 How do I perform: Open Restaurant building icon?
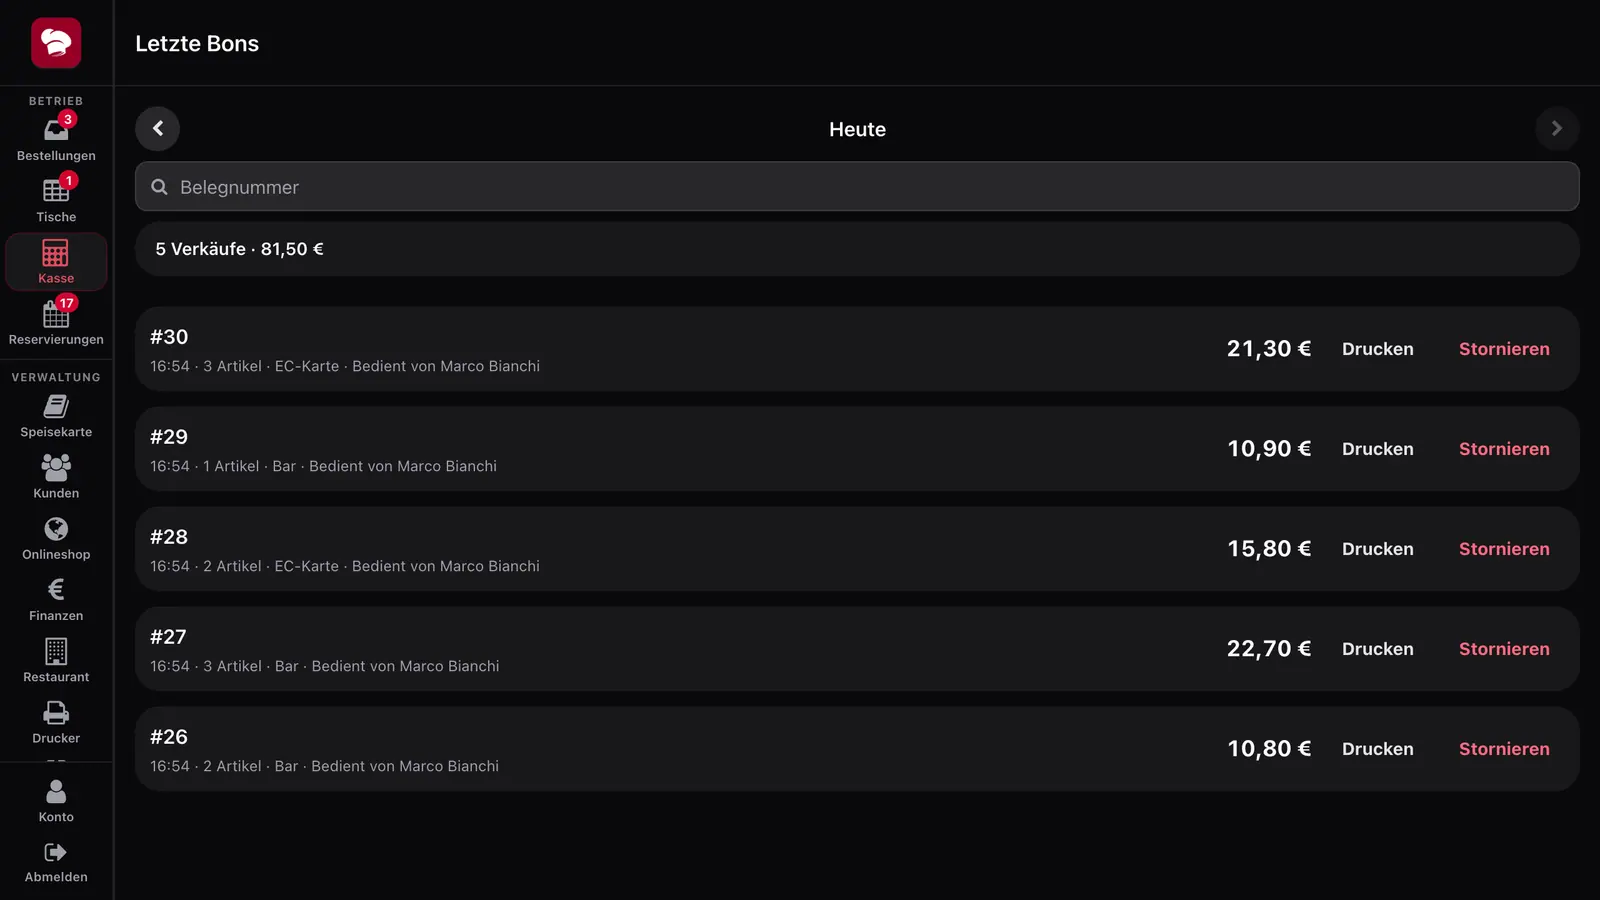click(x=56, y=651)
